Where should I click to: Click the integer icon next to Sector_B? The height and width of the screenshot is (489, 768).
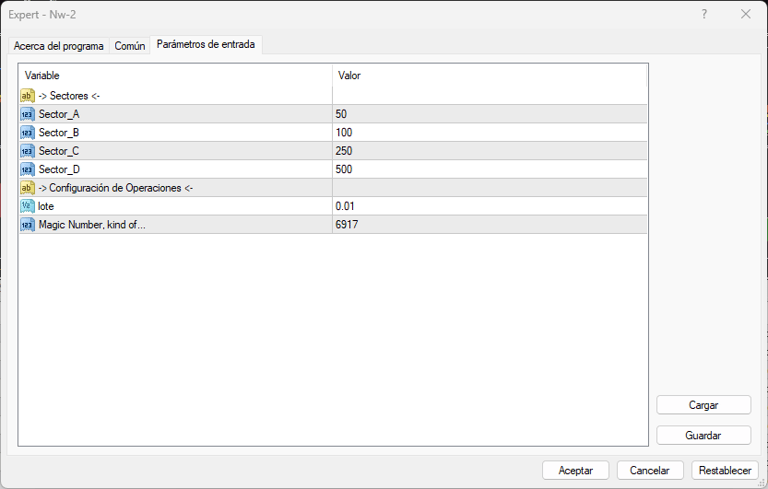tap(27, 133)
